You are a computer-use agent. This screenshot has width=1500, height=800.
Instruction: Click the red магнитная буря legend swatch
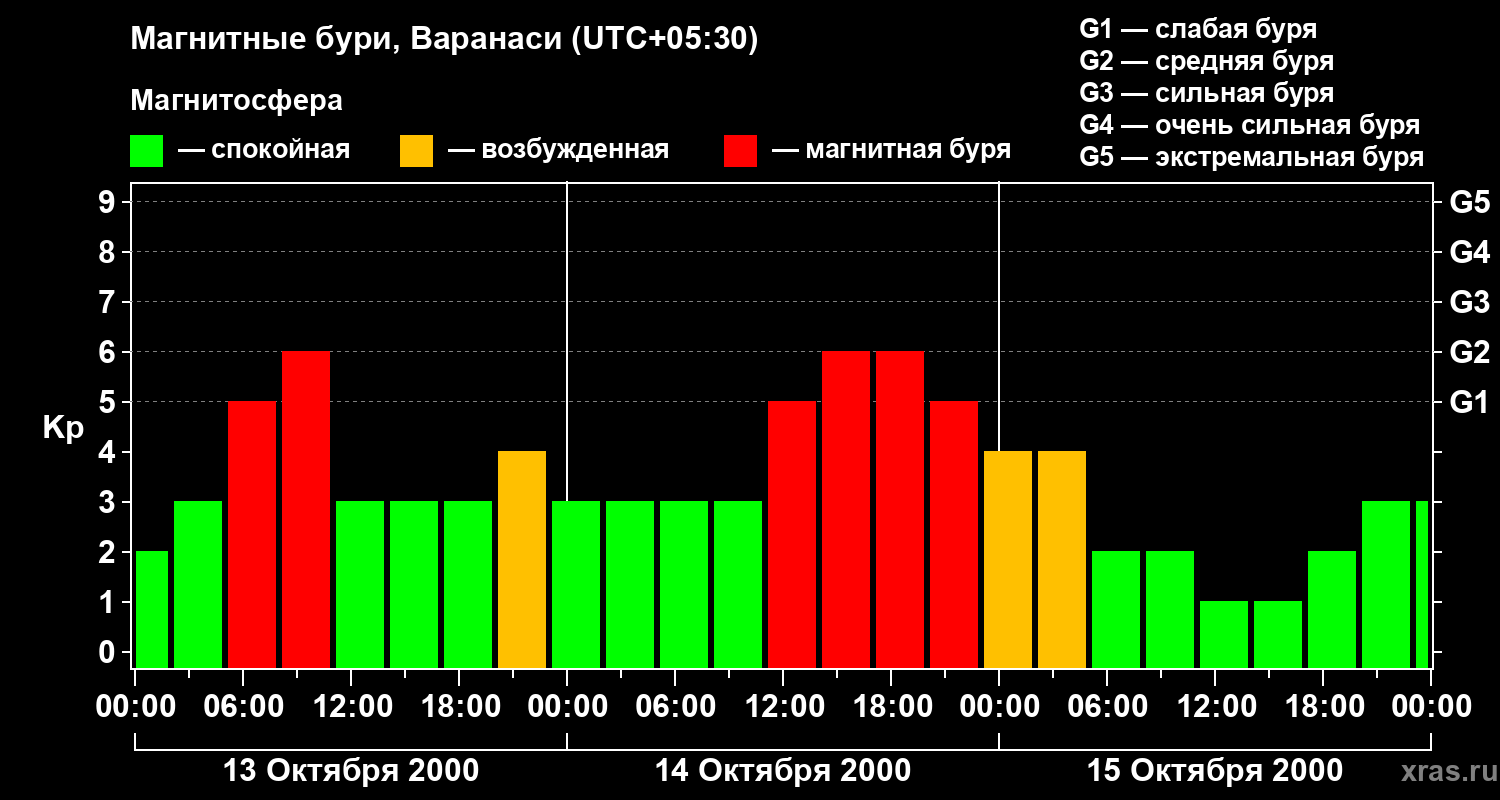(x=741, y=151)
